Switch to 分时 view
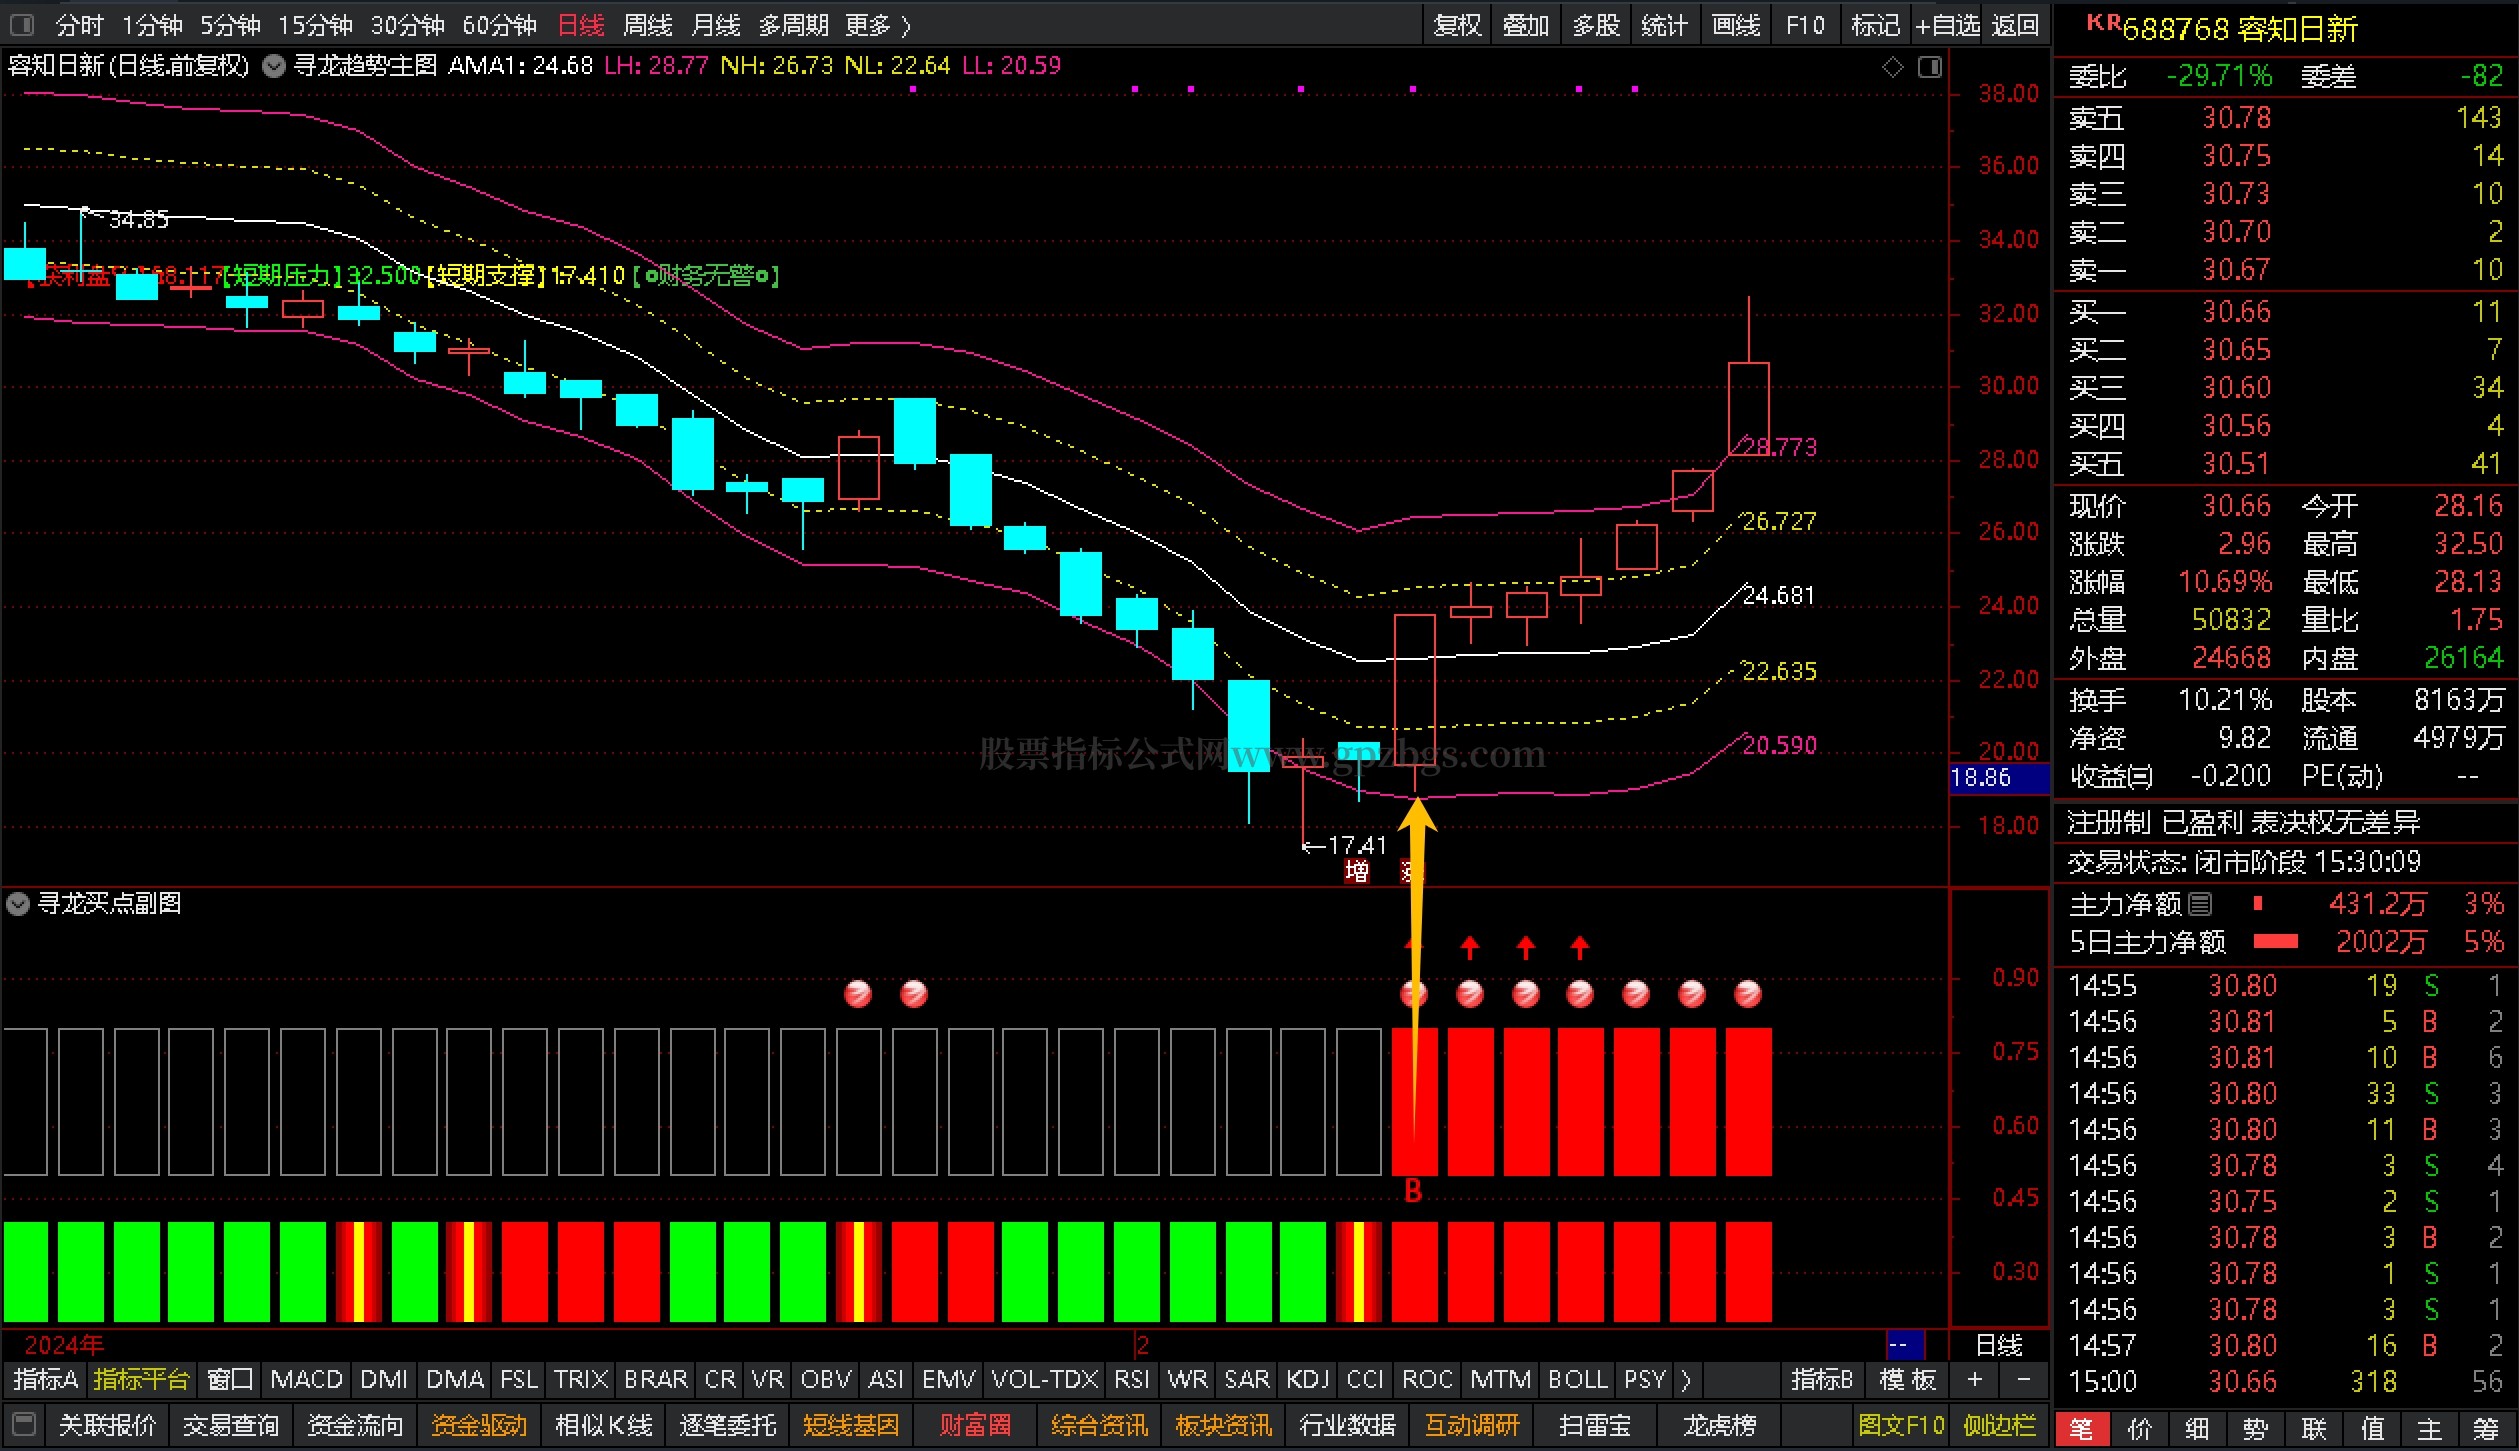 click(80, 25)
